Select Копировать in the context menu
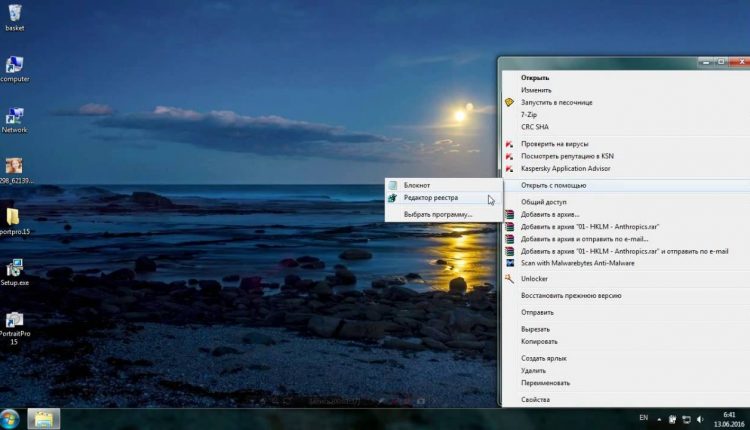Viewport: 750px width, 430px height. [539, 342]
